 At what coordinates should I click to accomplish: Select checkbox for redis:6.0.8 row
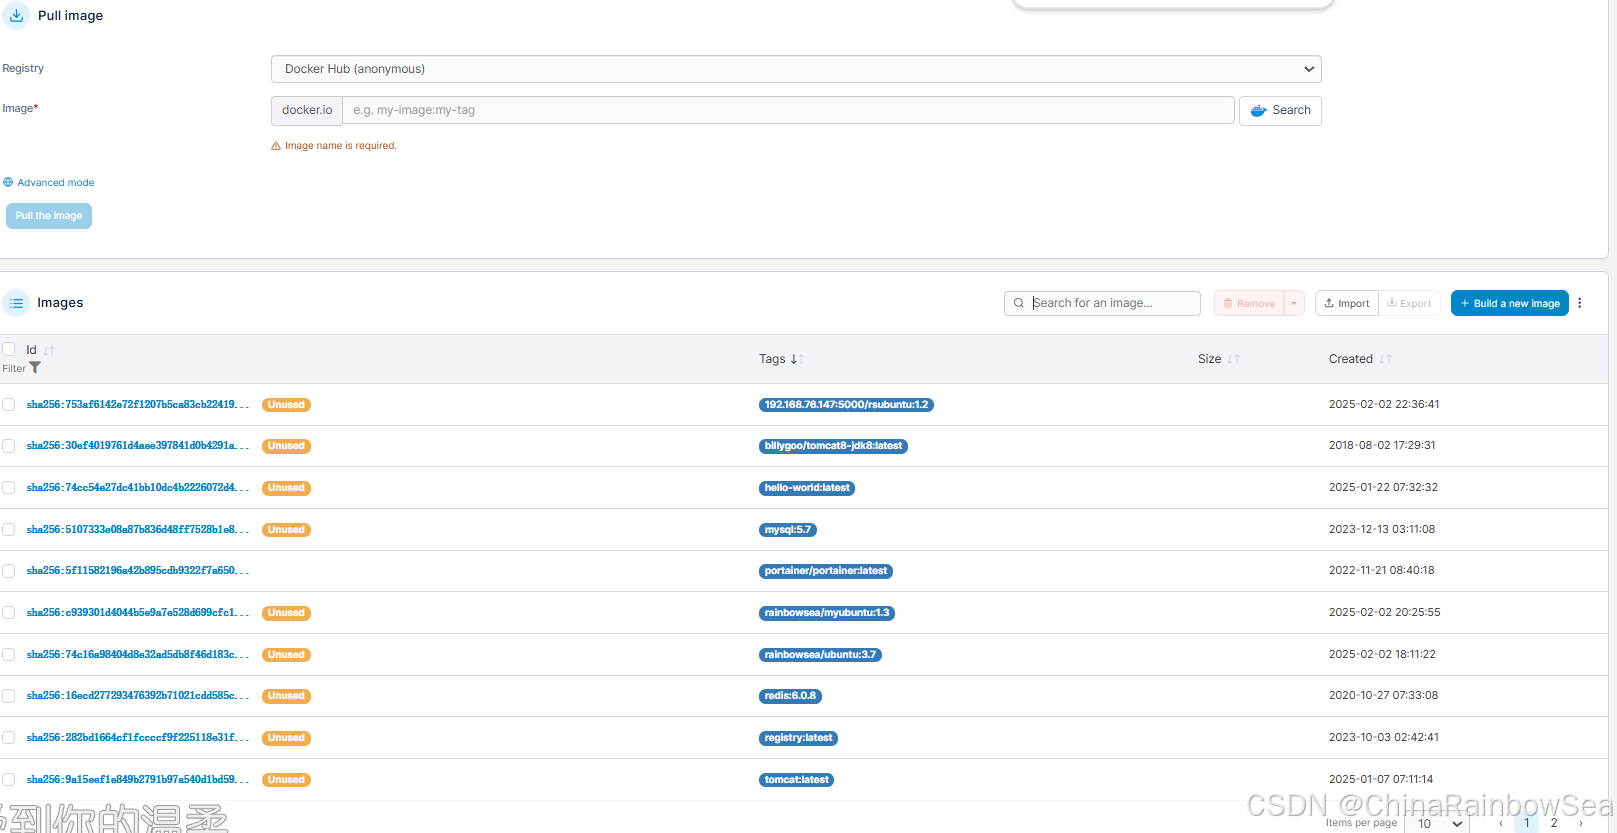tap(8, 696)
